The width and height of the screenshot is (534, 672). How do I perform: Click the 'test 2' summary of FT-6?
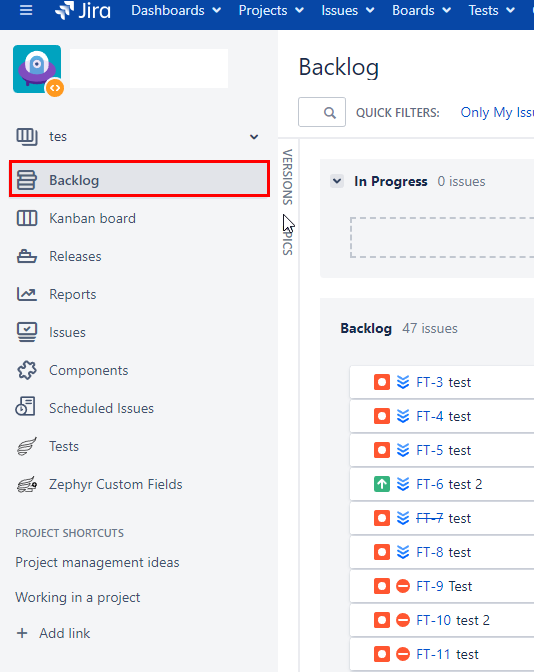tap(465, 484)
